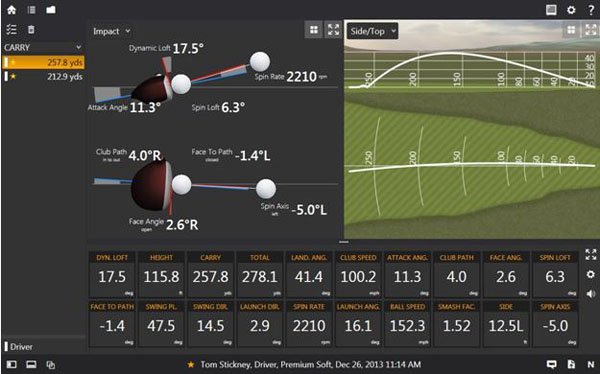The width and height of the screenshot is (600, 374).
Task: Open data tile settings gear on the right
Action: pos(591,274)
